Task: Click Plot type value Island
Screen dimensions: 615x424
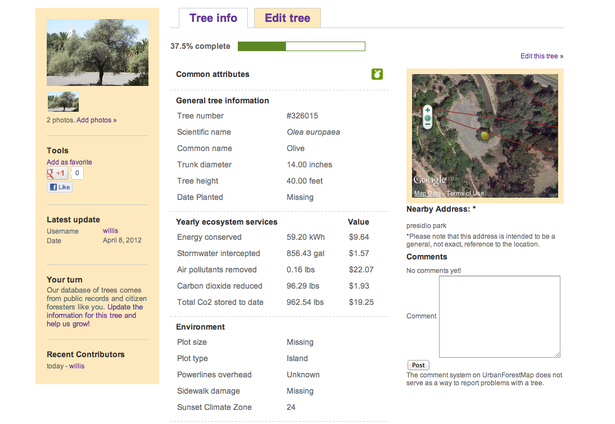Action: pos(297,358)
